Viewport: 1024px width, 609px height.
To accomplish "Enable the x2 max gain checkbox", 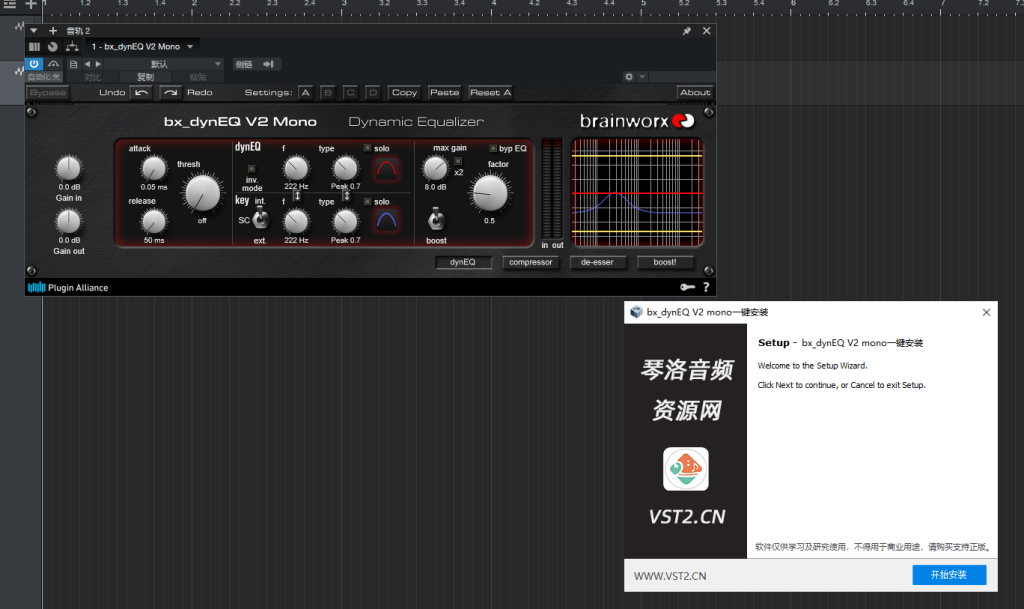I will (x=458, y=161).
